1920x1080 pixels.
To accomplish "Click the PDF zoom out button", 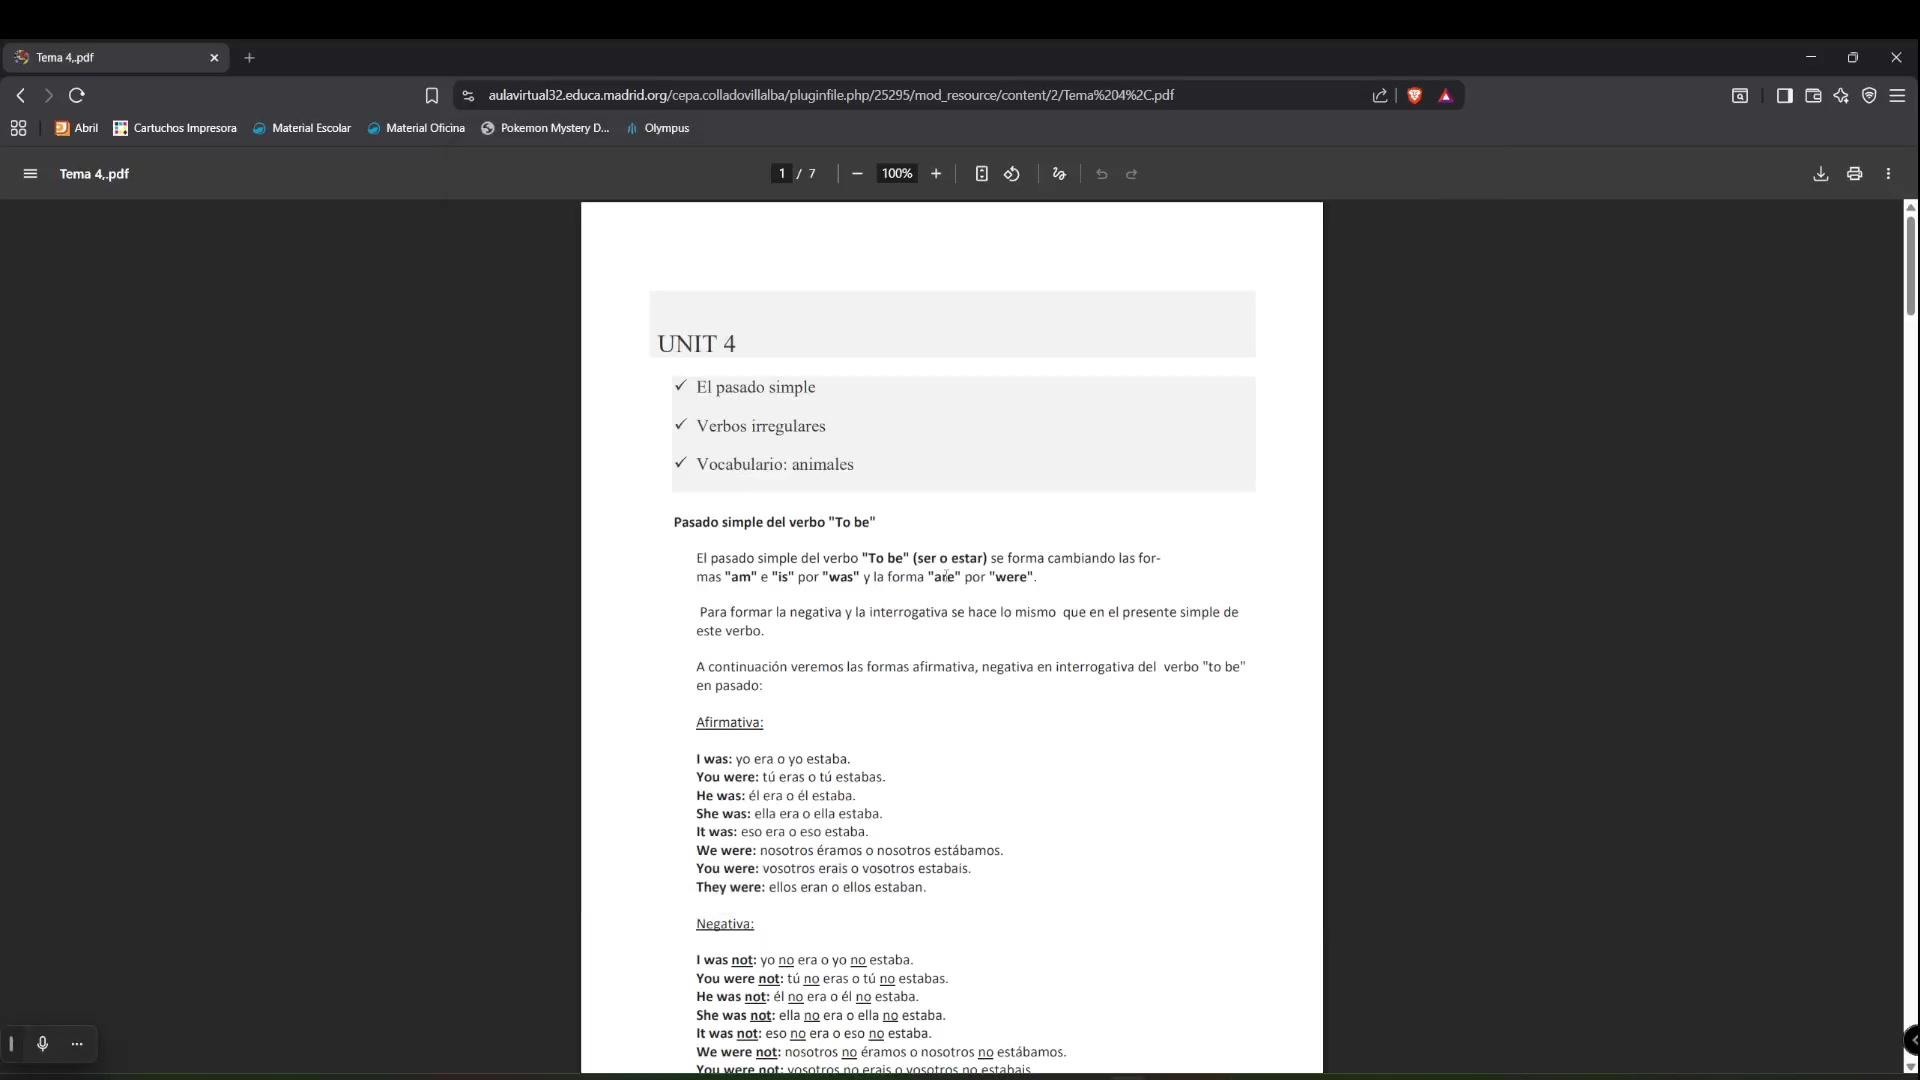I will [857, 174].
